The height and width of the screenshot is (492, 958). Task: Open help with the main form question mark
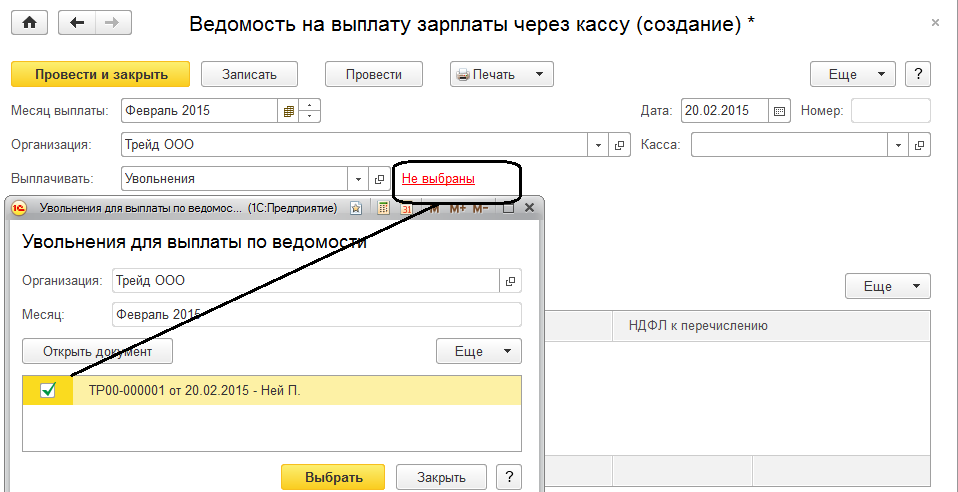coord(918,75)
